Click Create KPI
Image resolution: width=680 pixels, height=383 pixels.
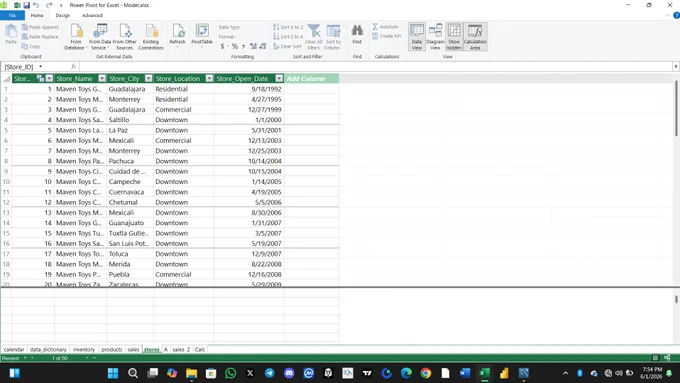coord(386,36)
